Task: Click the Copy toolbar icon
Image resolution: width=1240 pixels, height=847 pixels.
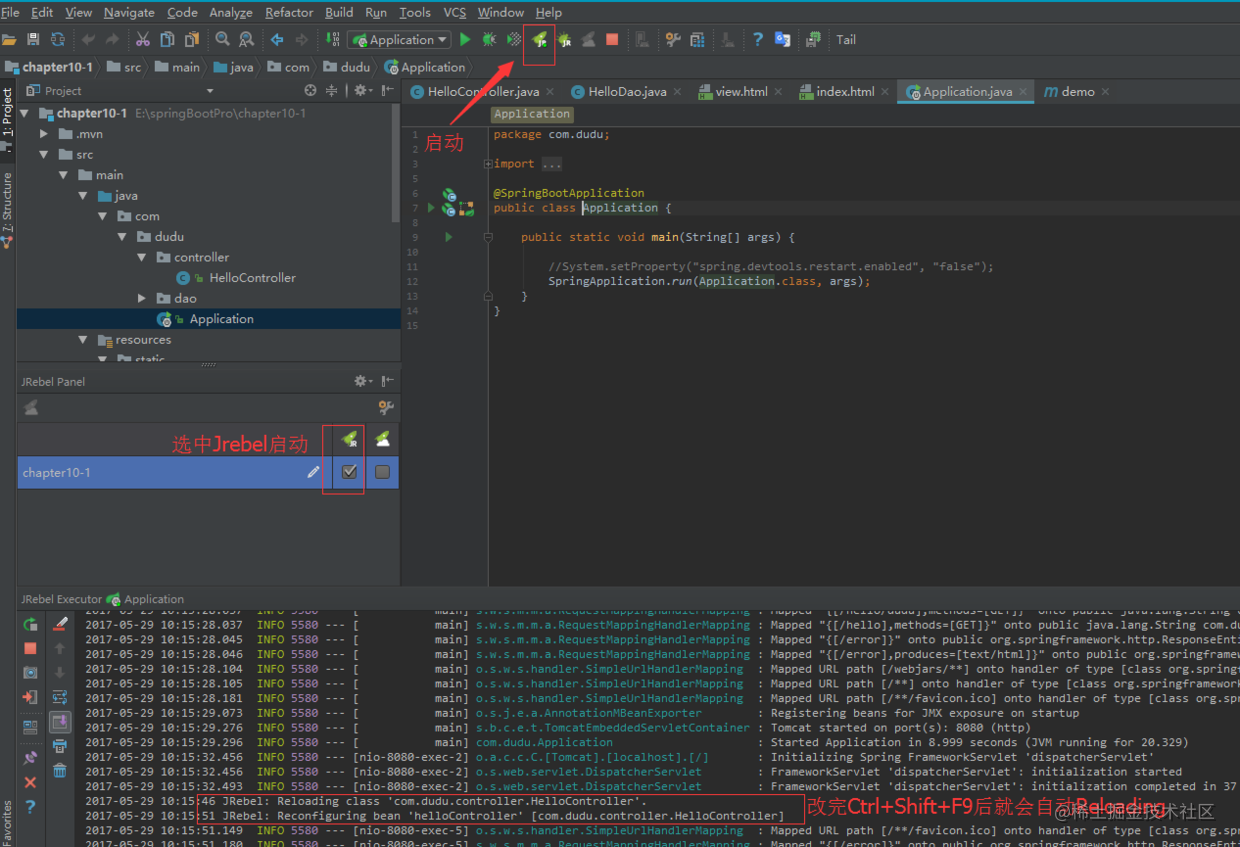Action: pyautogui.click(x=167, y=40)
